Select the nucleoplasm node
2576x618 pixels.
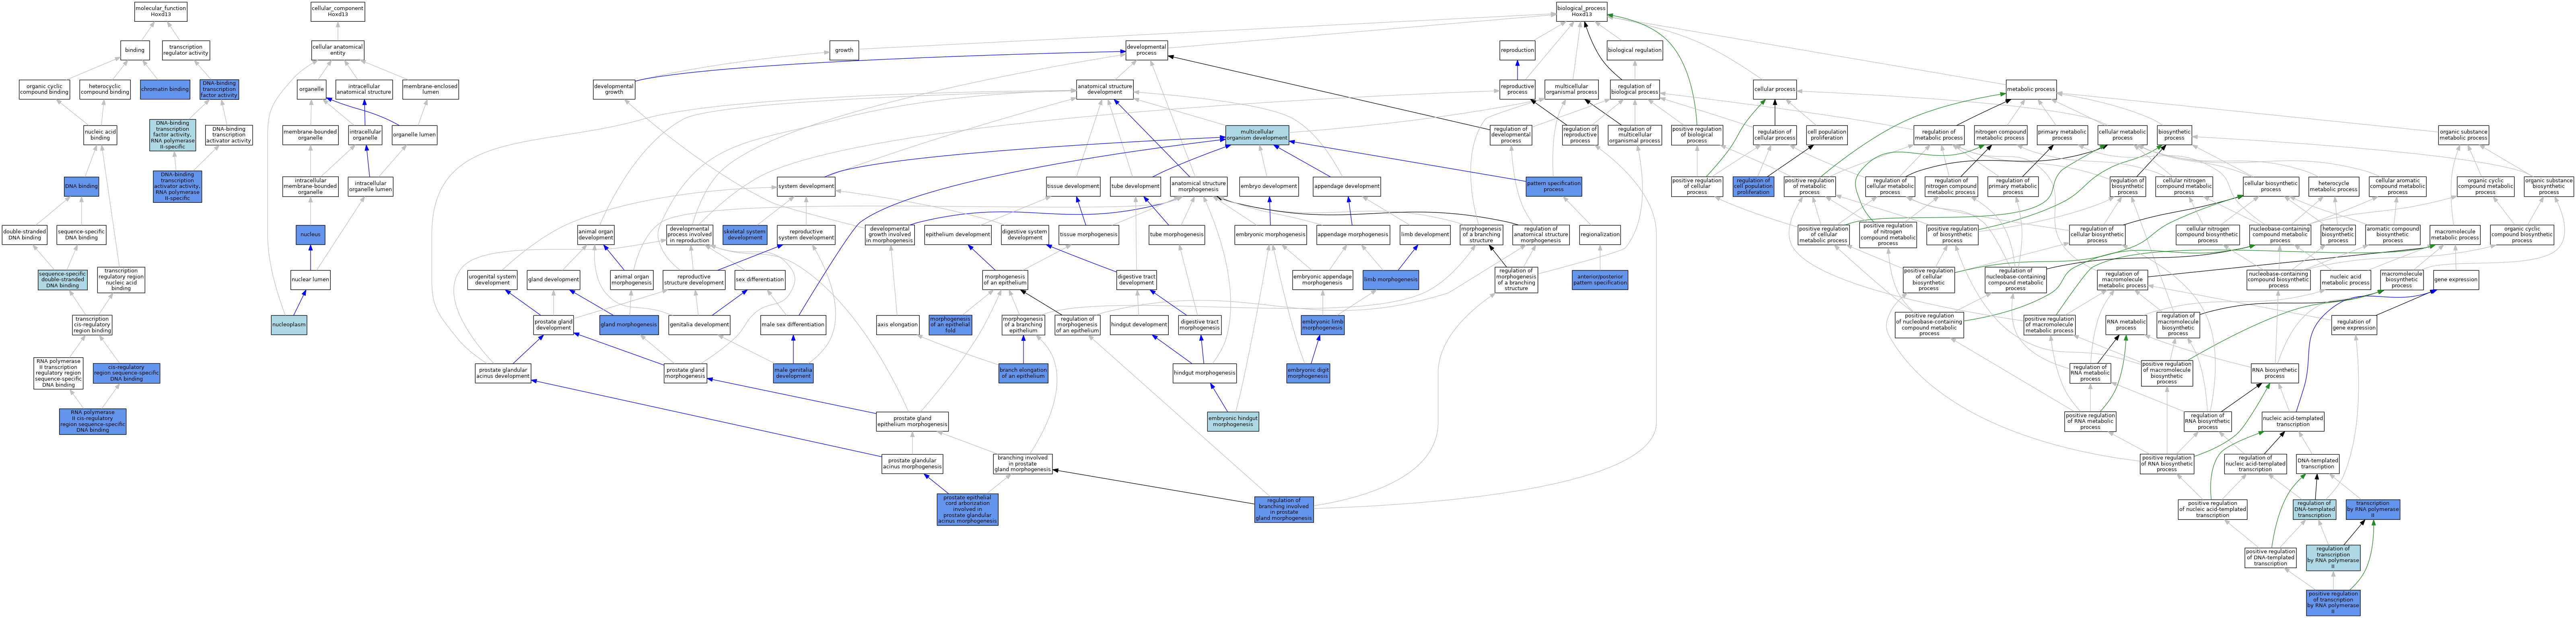[289, 325]
